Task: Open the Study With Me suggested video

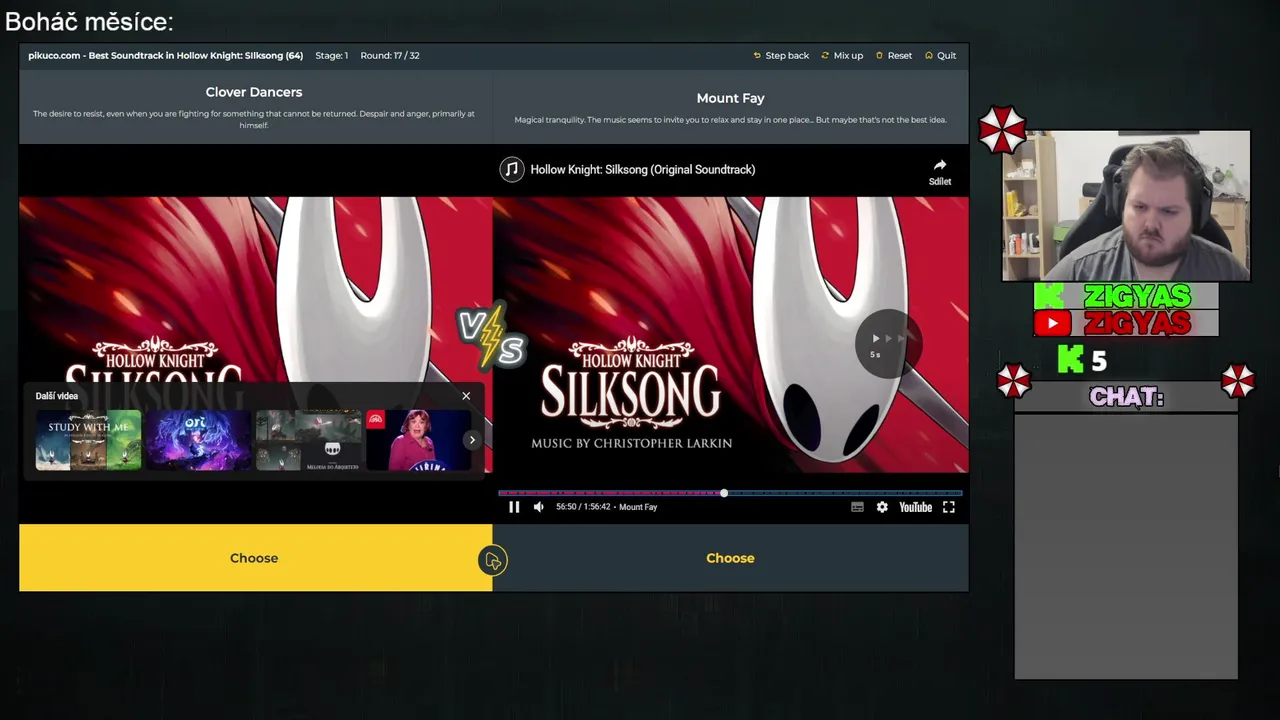Action: coord(88,440)
